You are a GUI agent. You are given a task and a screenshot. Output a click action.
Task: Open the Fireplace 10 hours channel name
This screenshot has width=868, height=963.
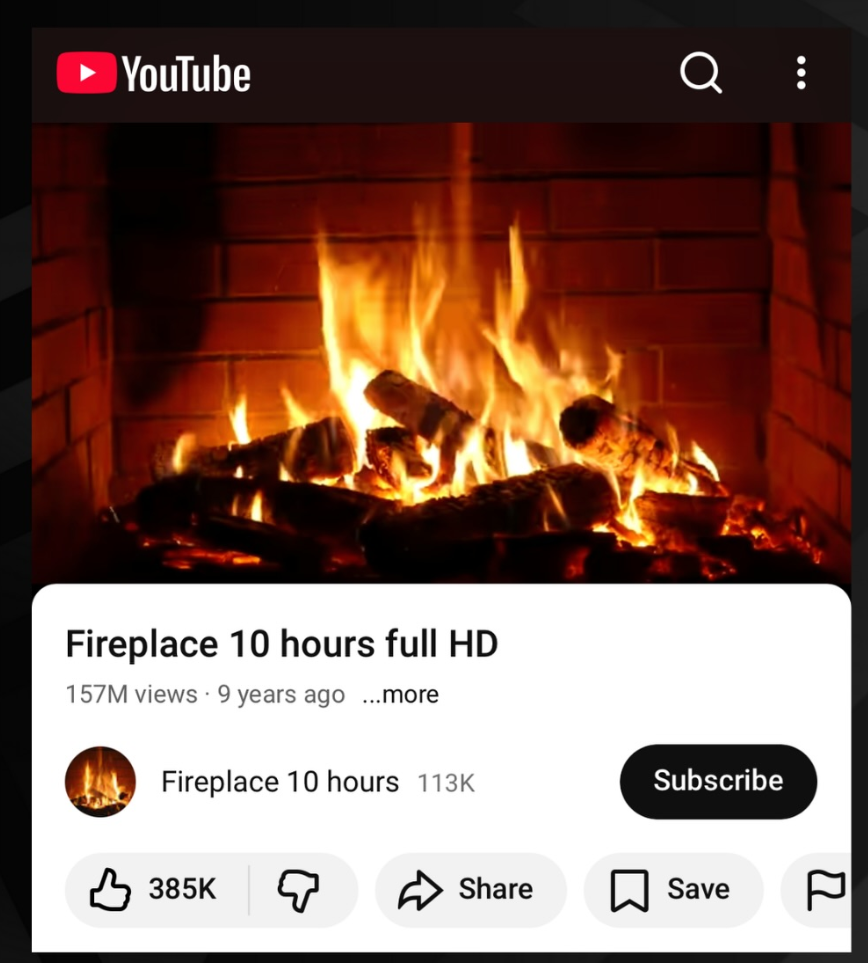(x=280, y=782)
